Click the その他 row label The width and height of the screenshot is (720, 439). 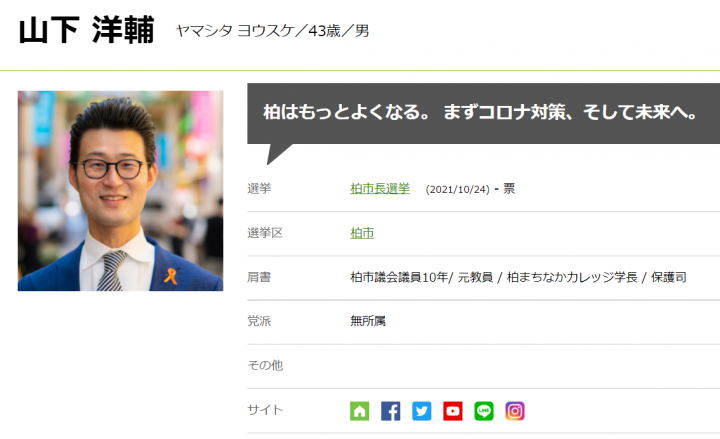click(265, 366)
